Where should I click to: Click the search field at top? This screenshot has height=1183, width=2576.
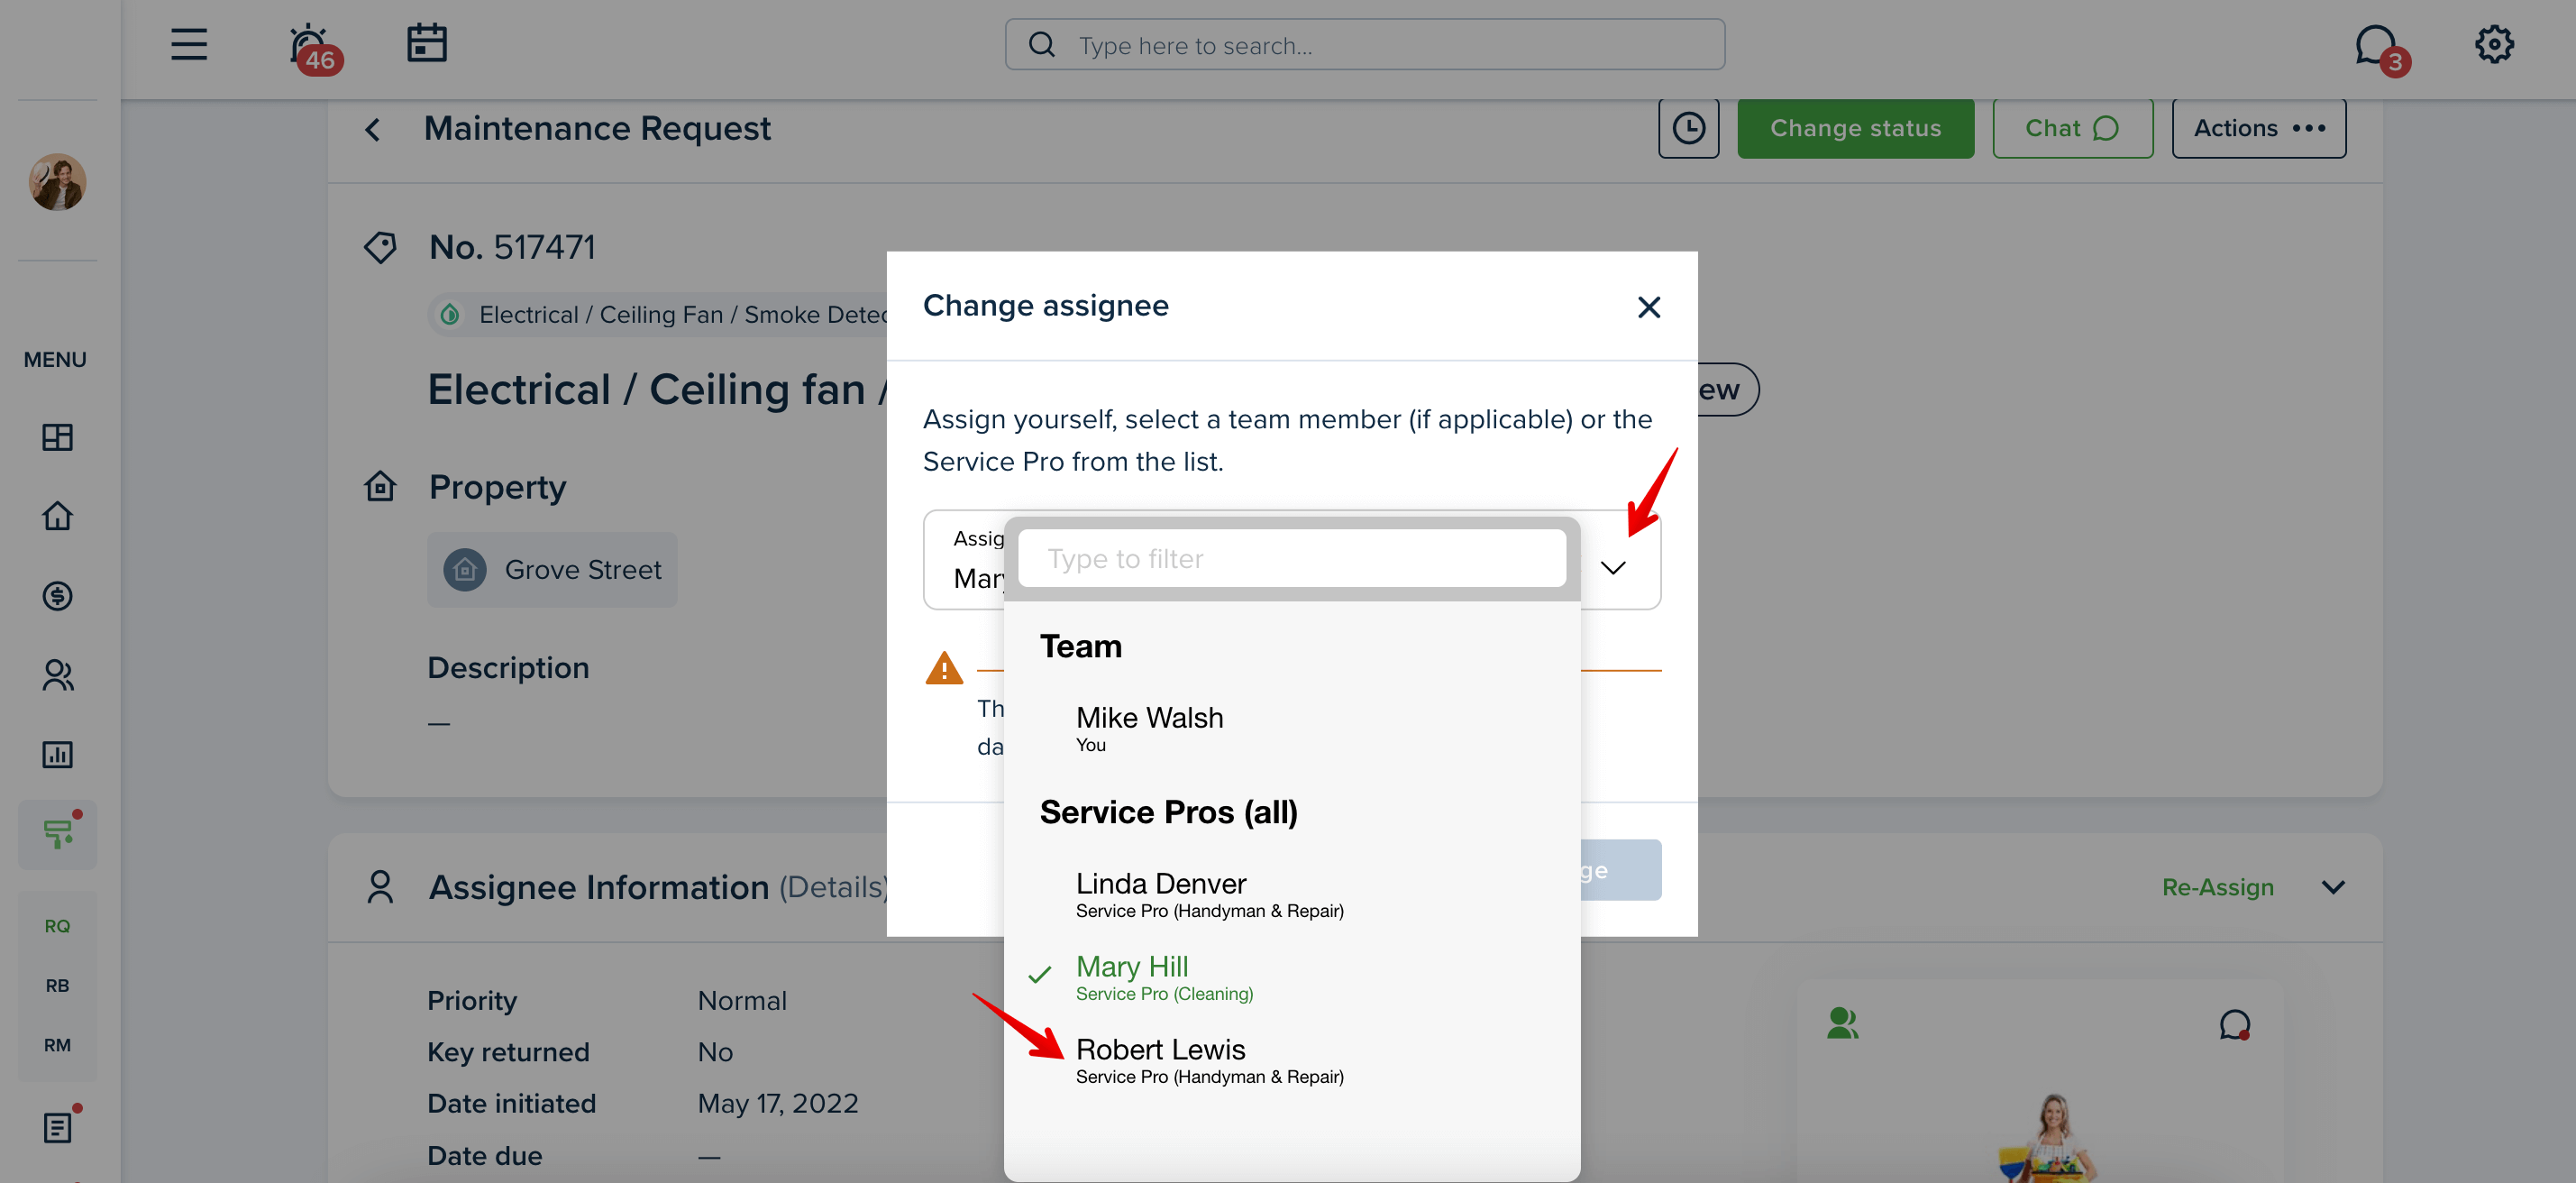pos(1364,45)
